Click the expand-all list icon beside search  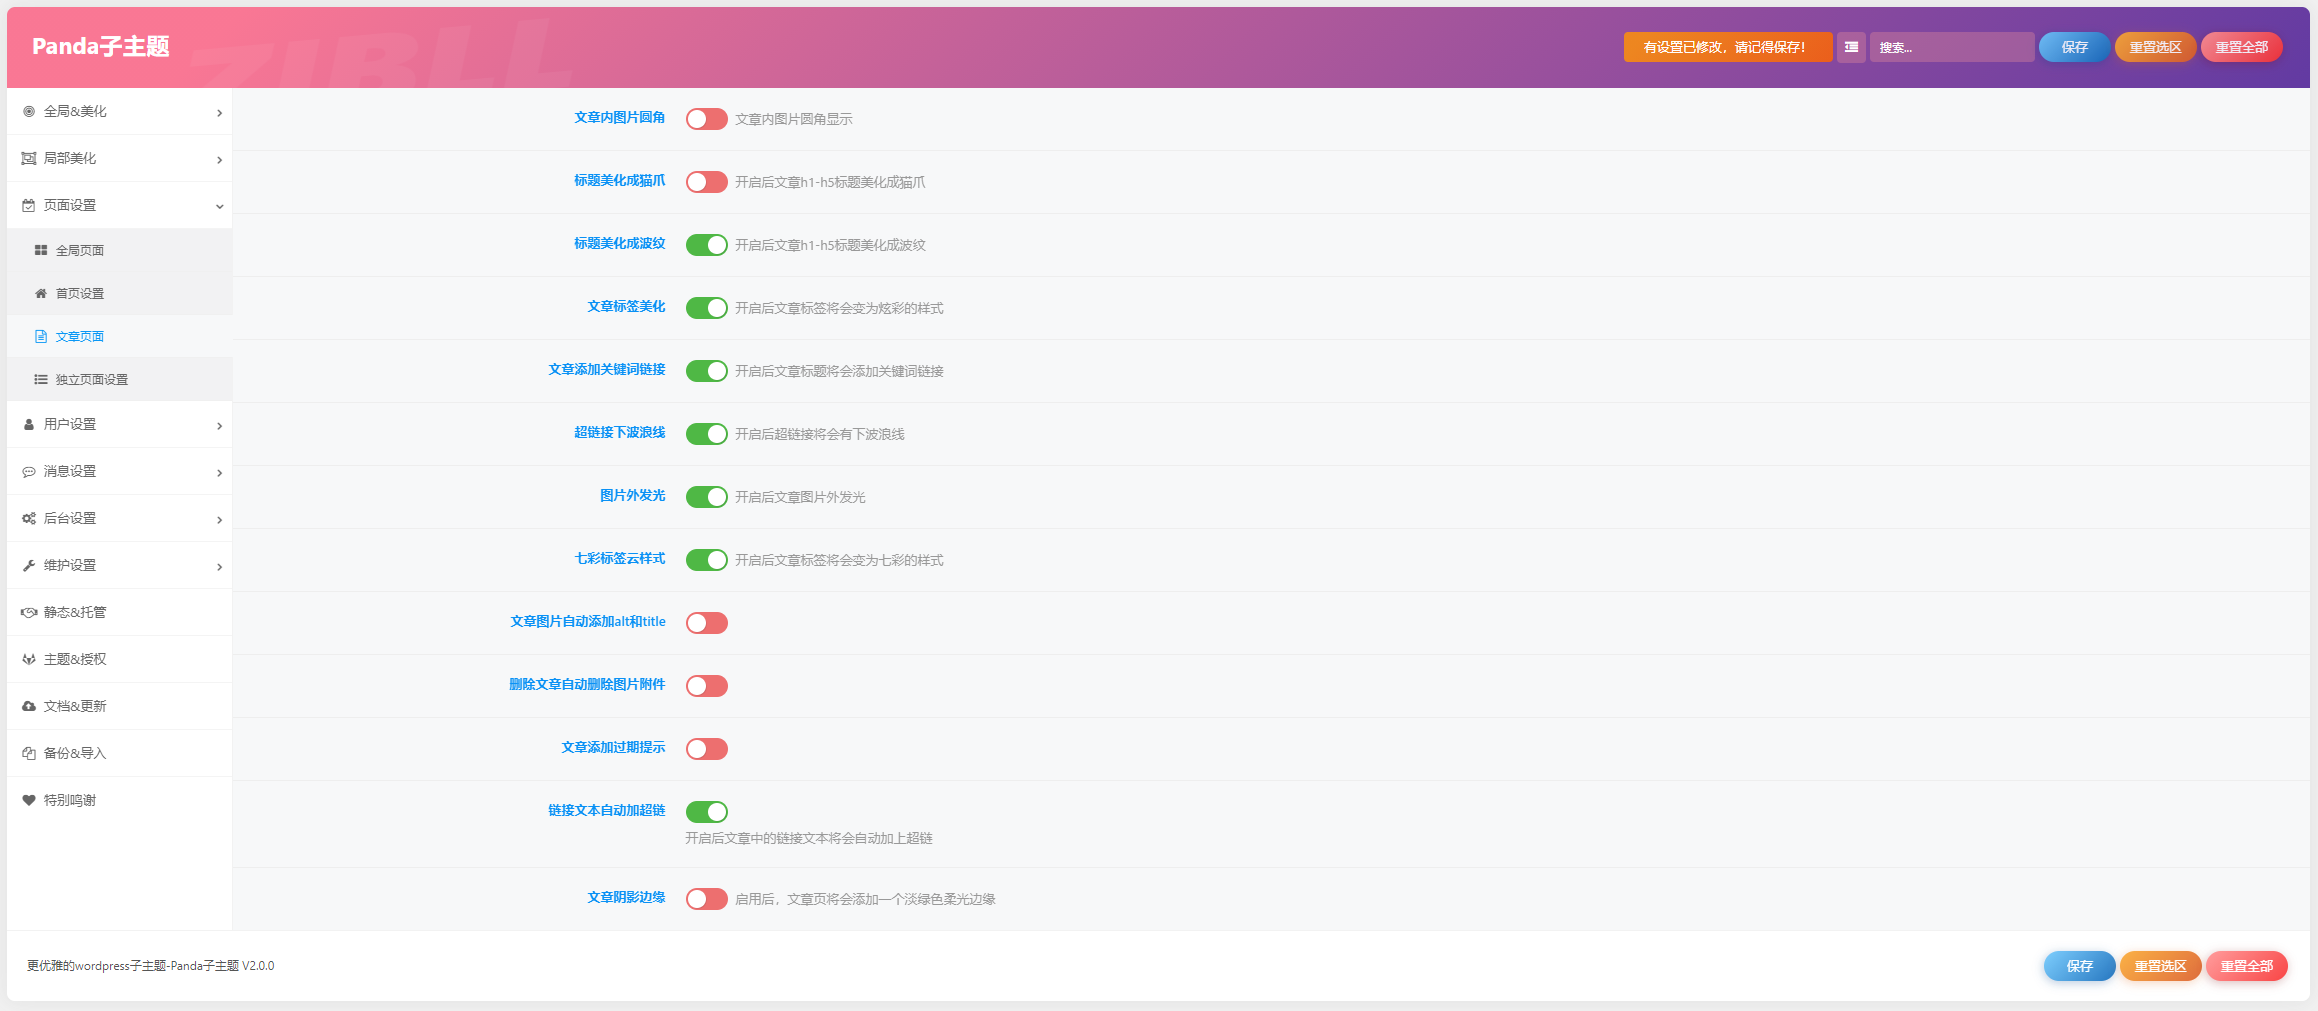pos(1851,47)
